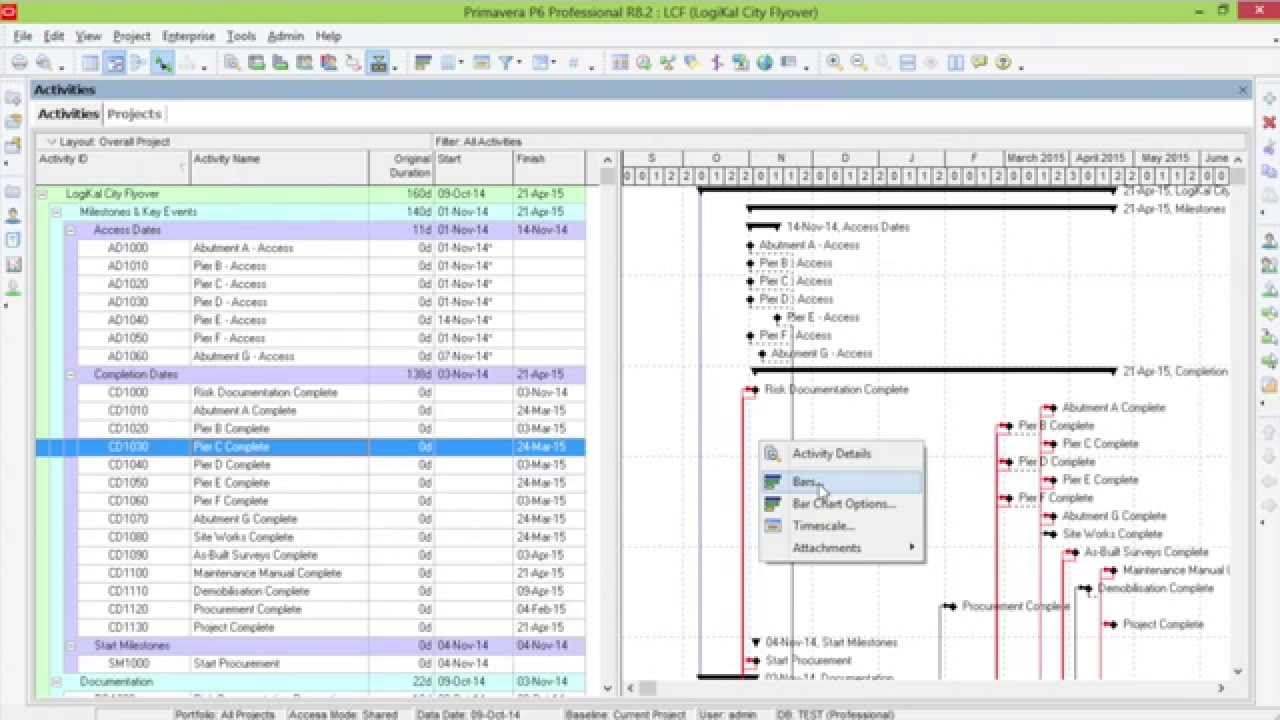This screenshot has width=1280, height=720.
Task: Open the Tools menu
Action: pyautogui.click(x=241, y=36)
